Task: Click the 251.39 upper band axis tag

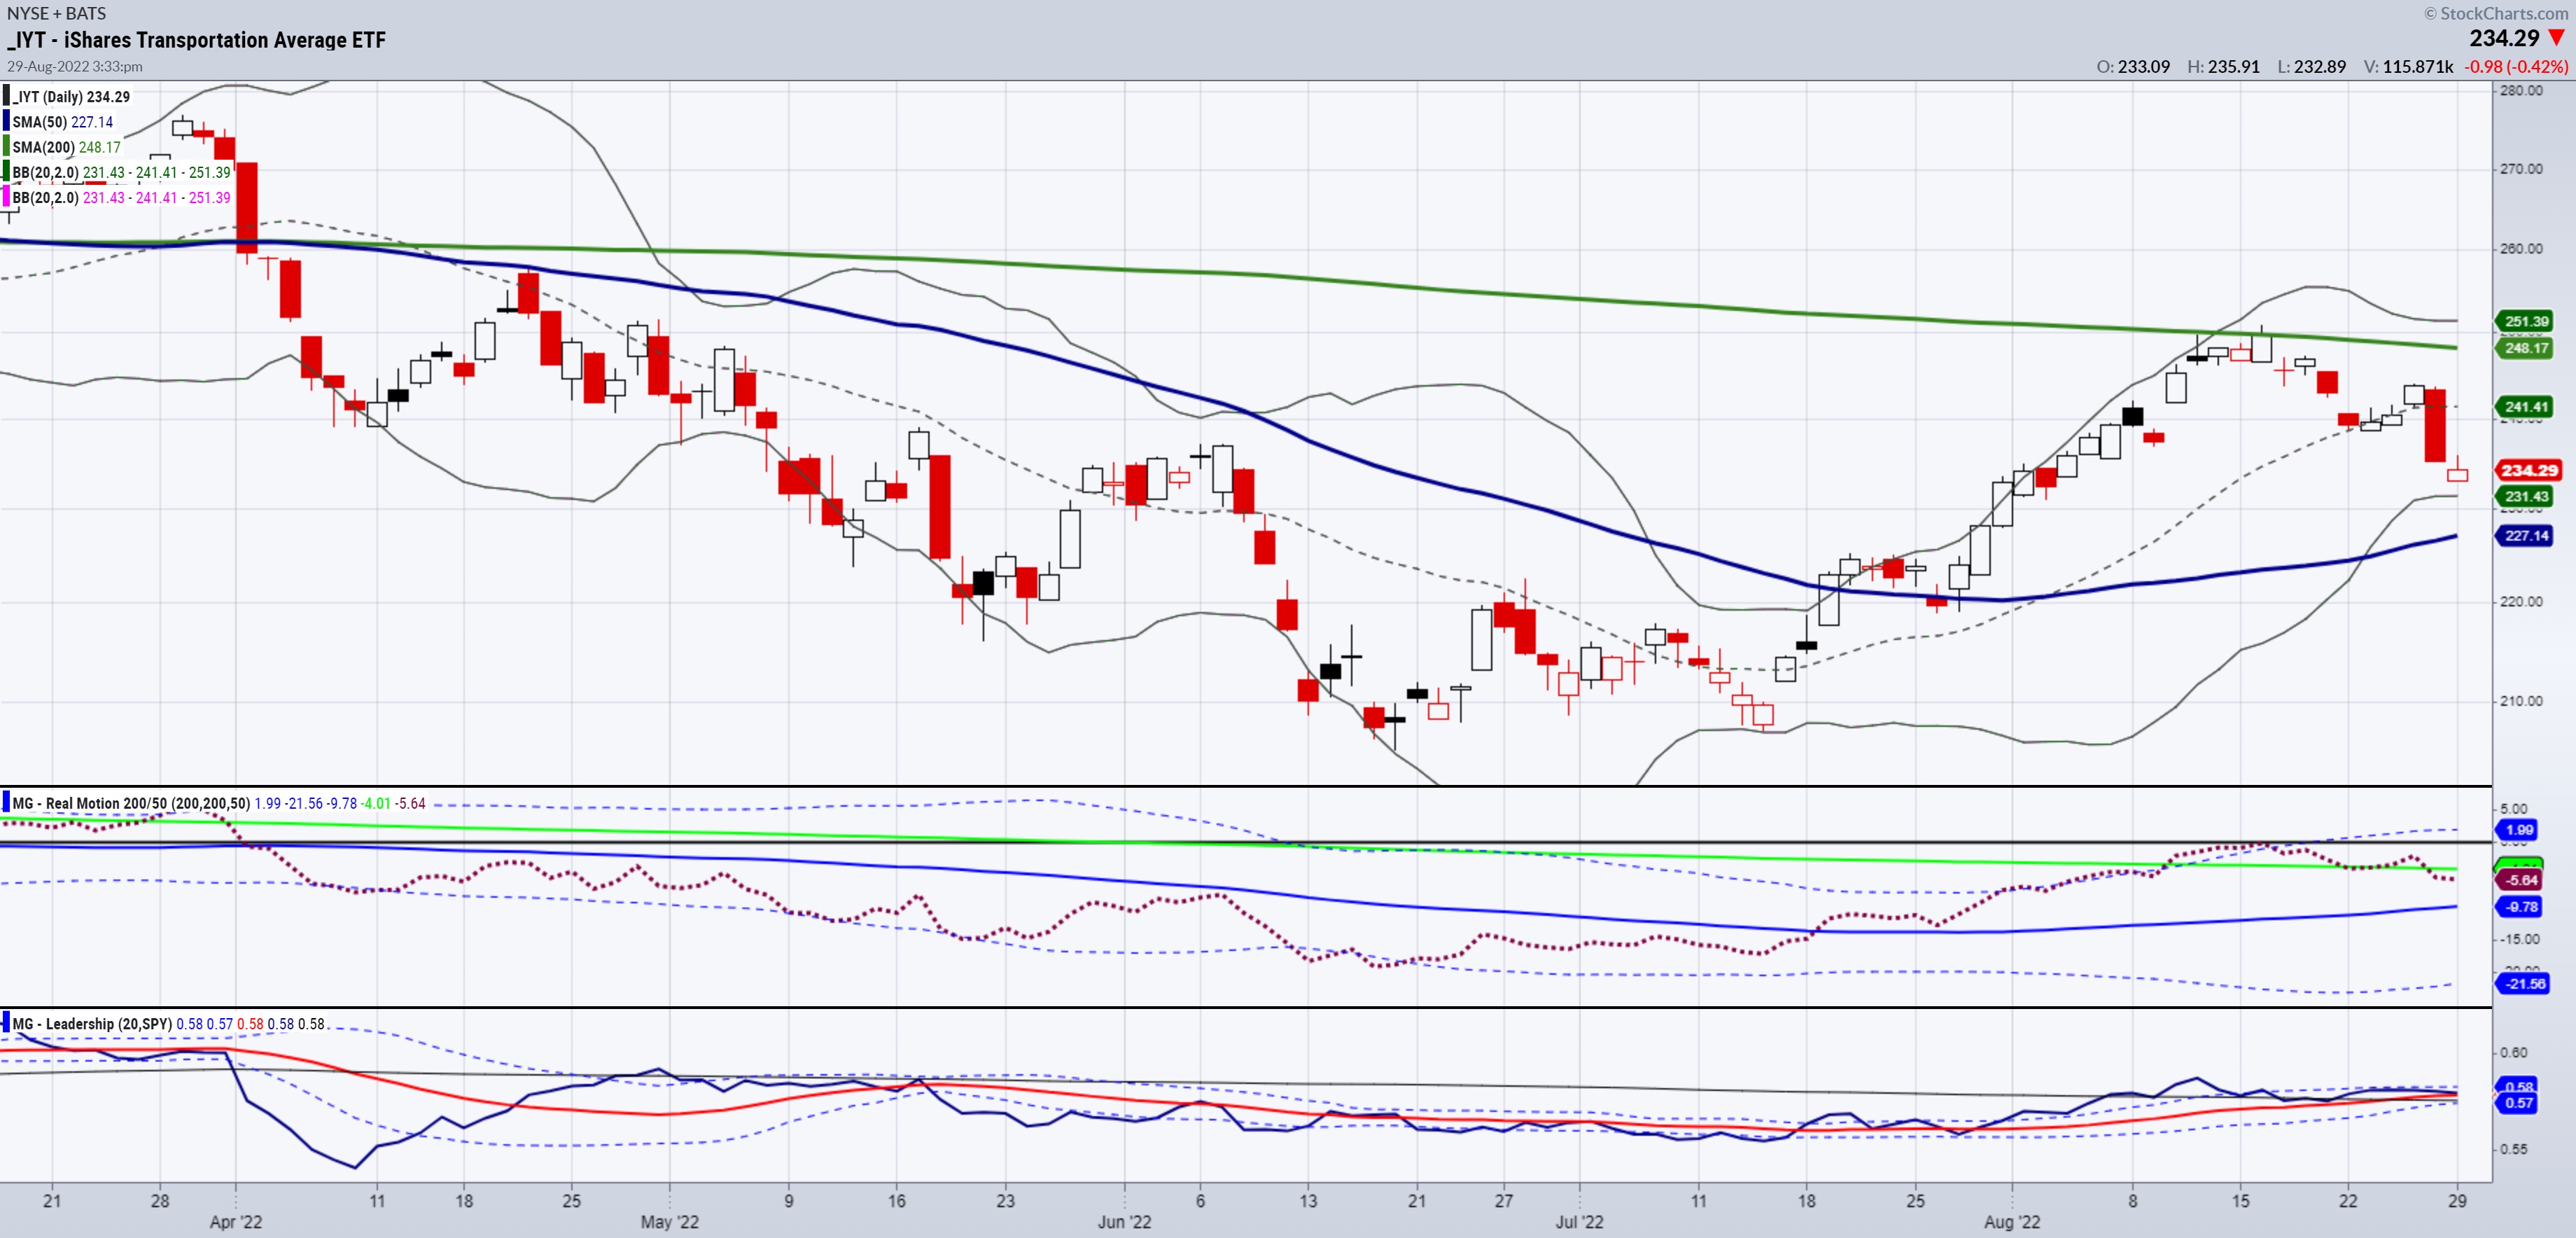Action: [x=2526, y=321]
